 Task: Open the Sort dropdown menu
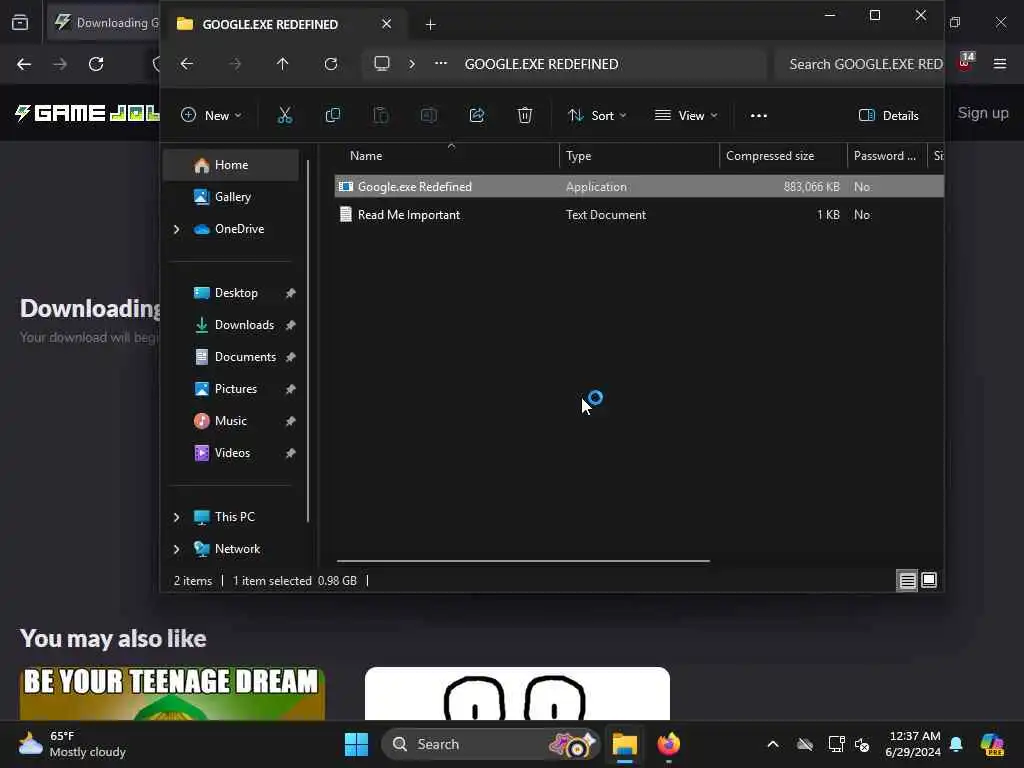(597, 116)
